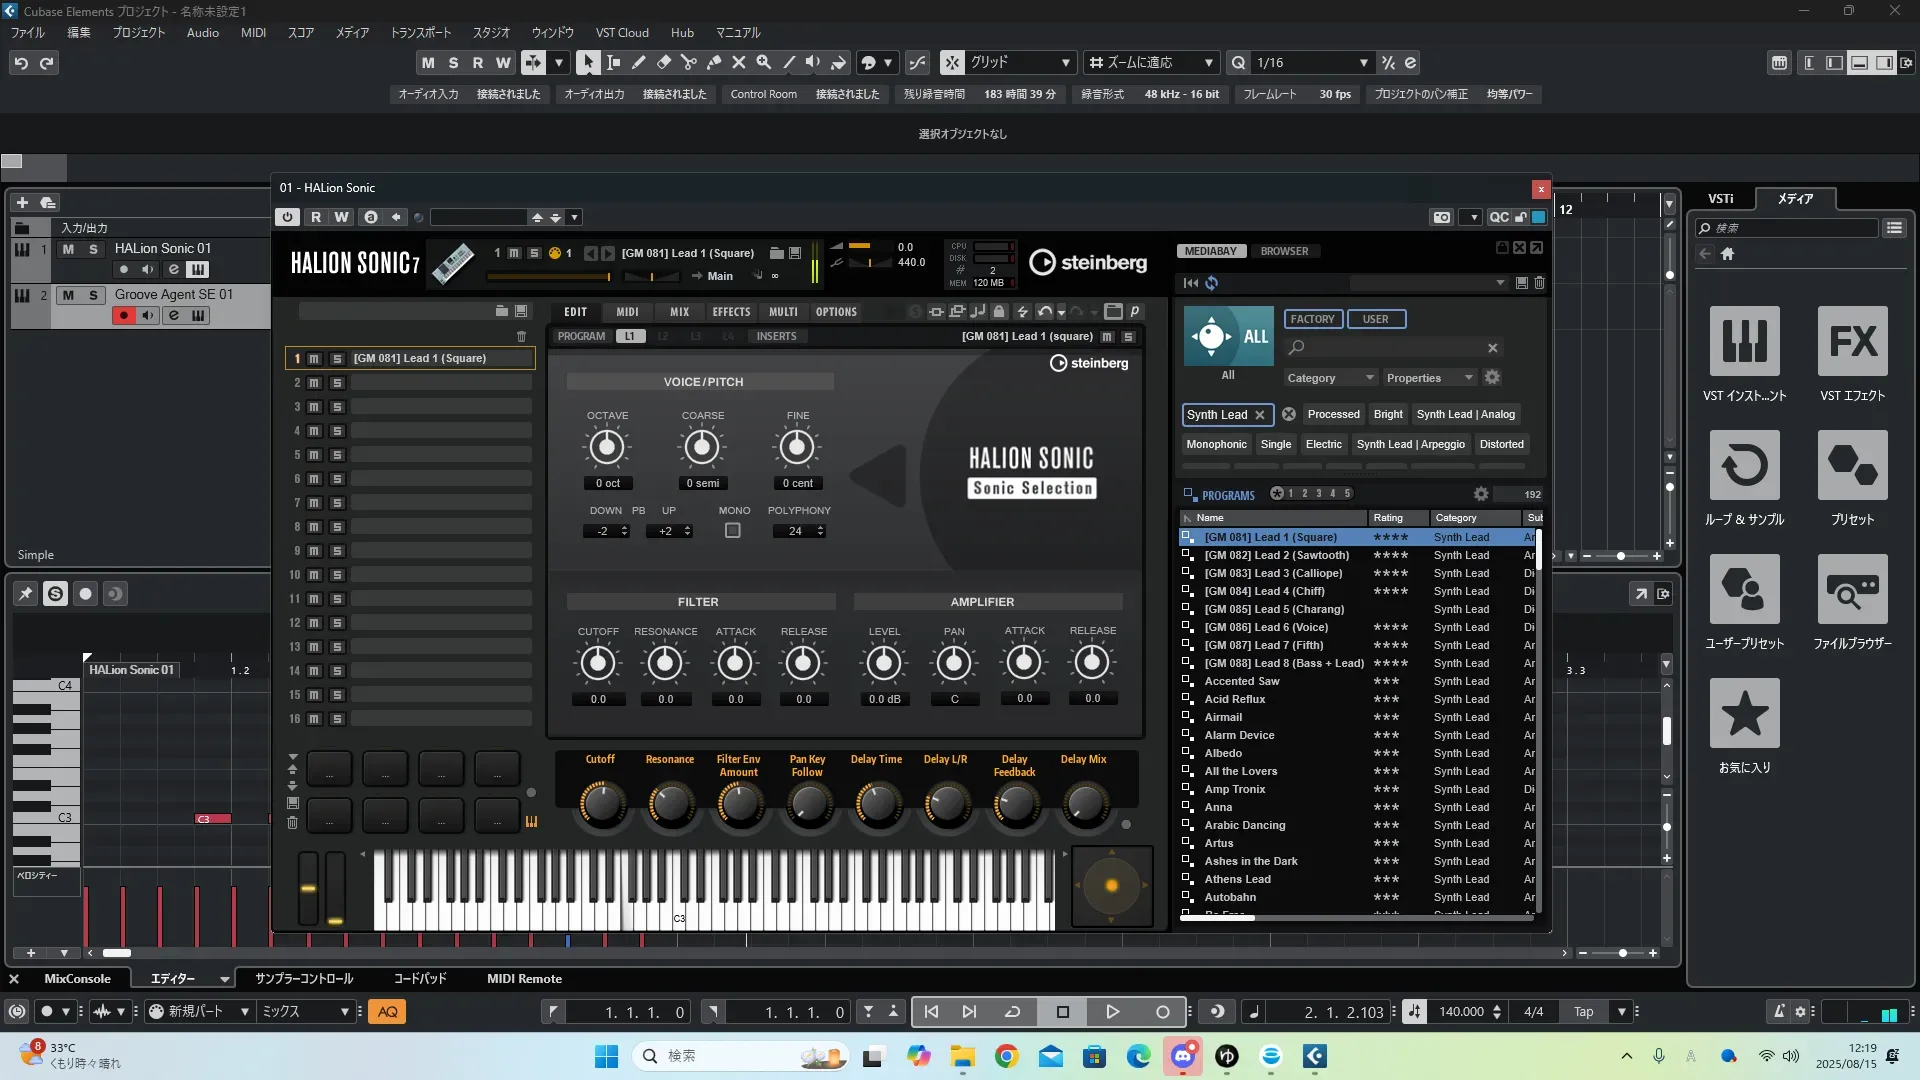Screen dimensions: 1920x1080
Task: Open the Category filter dropdown
Action: [x=1330, y=378]
